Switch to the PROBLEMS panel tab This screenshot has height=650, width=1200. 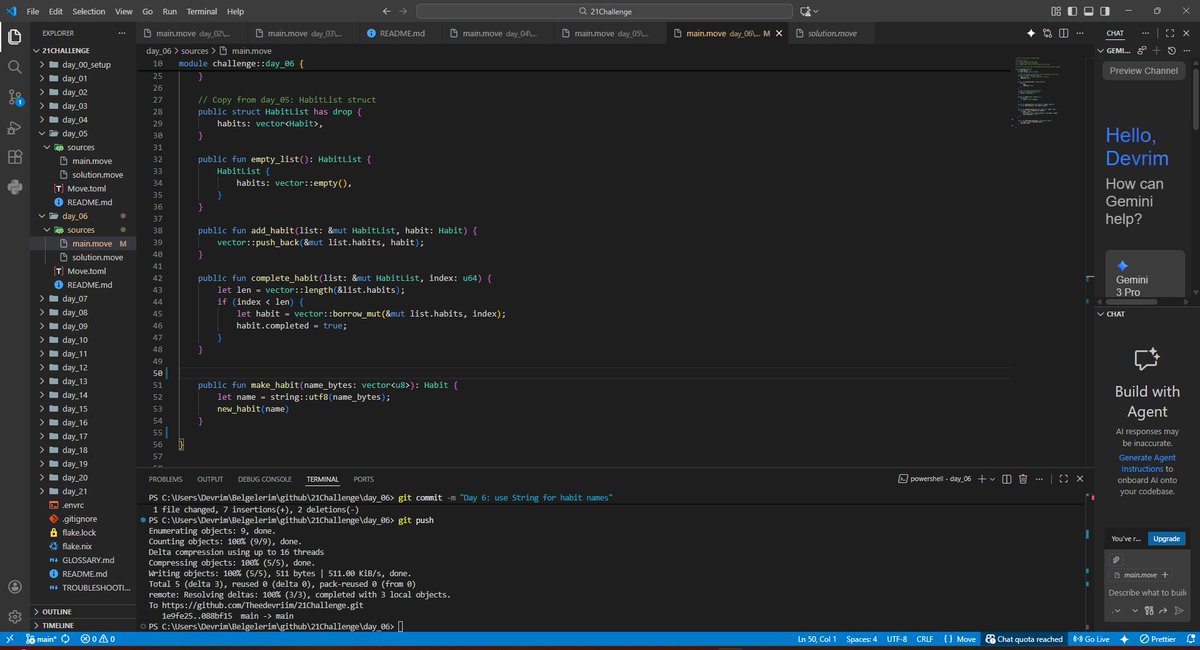pyautogui.click(x=165, y=479)
